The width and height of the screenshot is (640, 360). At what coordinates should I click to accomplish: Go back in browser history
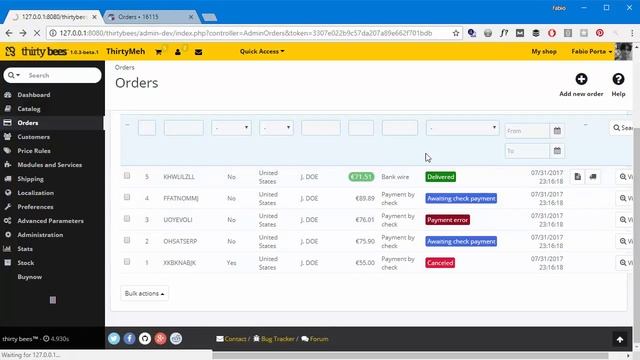(x=9, y=33)
